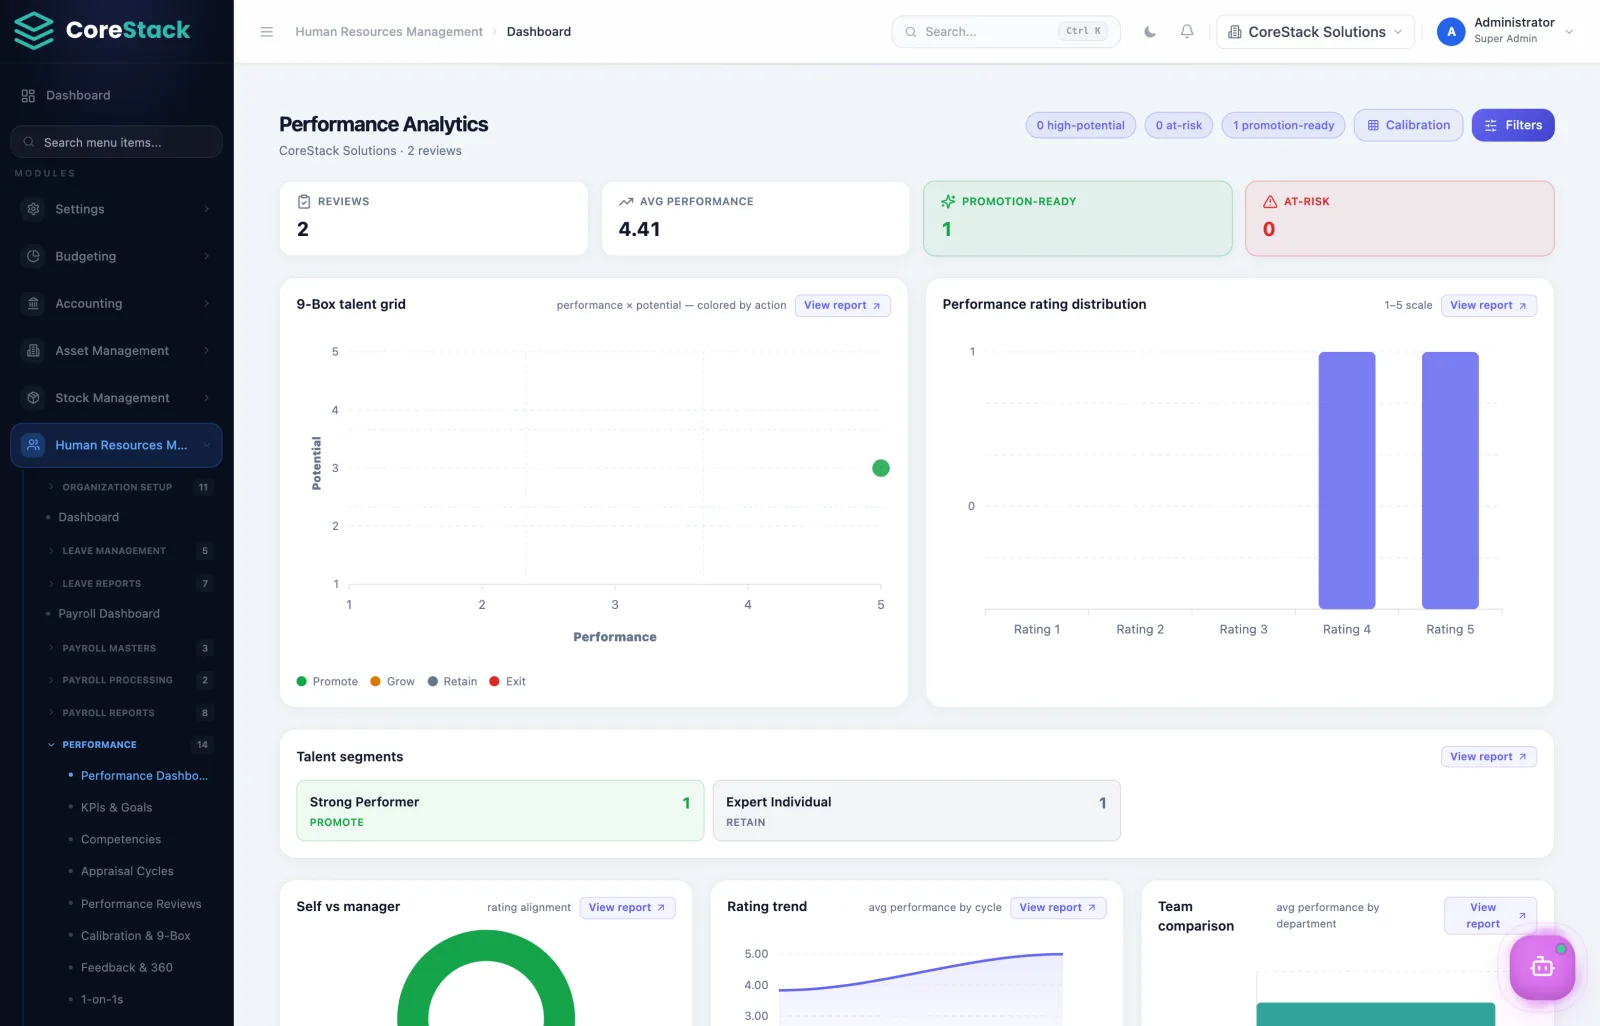Viewport: 1600px width, 1026px height.
Task: Toggle the Promote legend item
Action: click(327, 682)
